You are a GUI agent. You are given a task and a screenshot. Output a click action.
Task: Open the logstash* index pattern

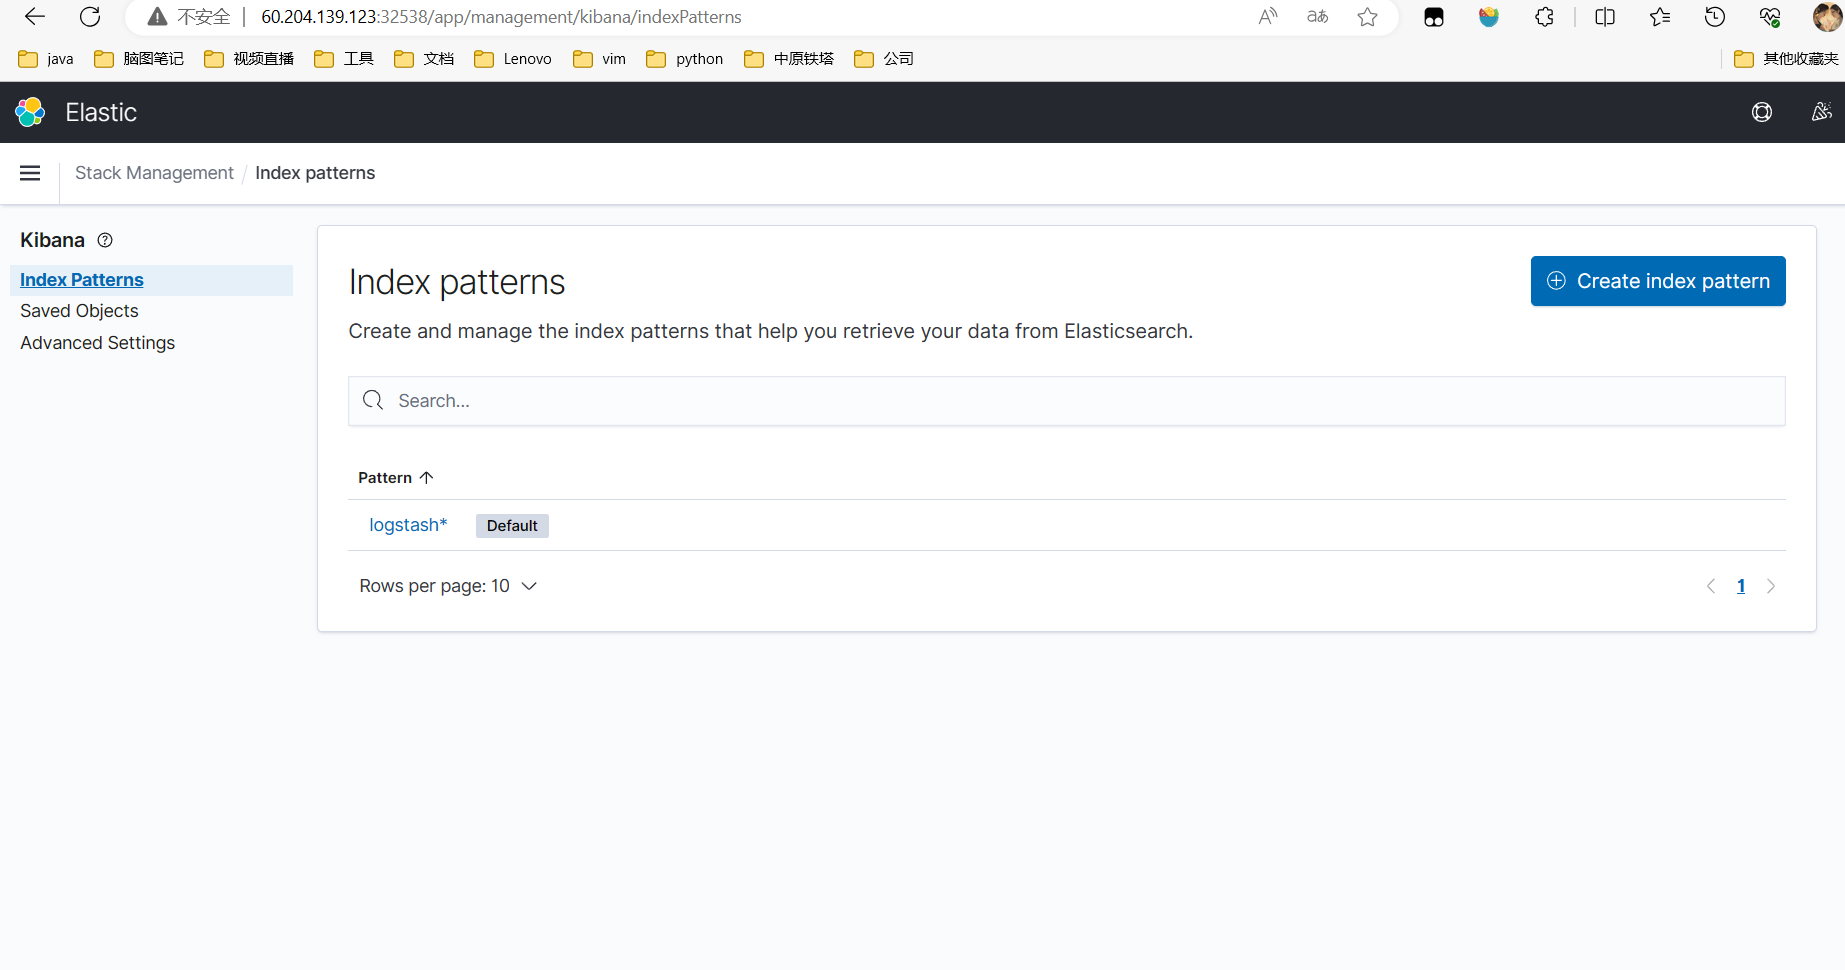(x=408, y=525)
